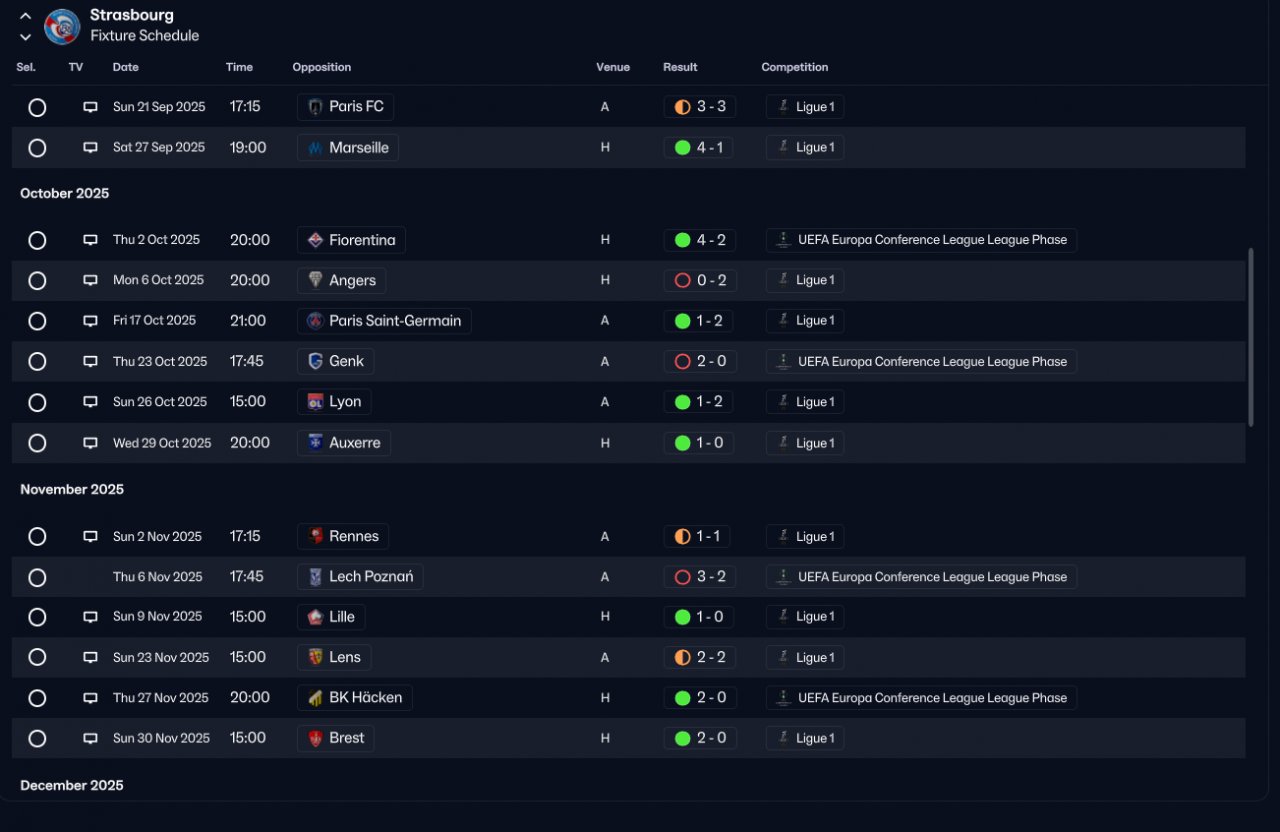Click the Conference League logo in BK Häcken row
This screenshot has height=832, width=1280.
pos(783,698)
